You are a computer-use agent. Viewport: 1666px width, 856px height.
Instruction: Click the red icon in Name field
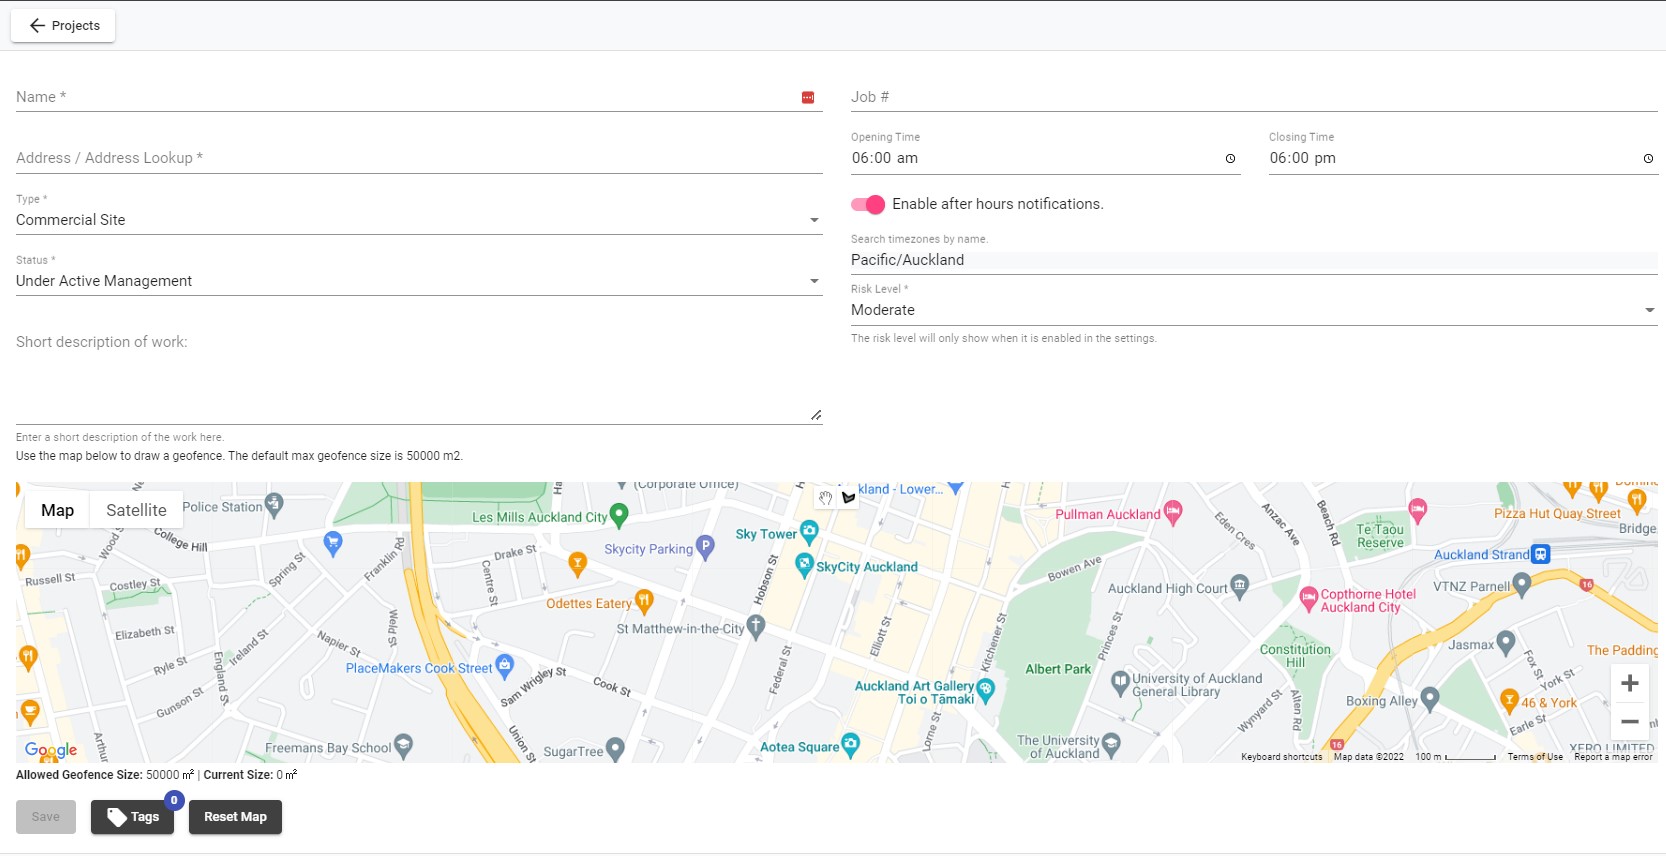click(x=808, y=97)
